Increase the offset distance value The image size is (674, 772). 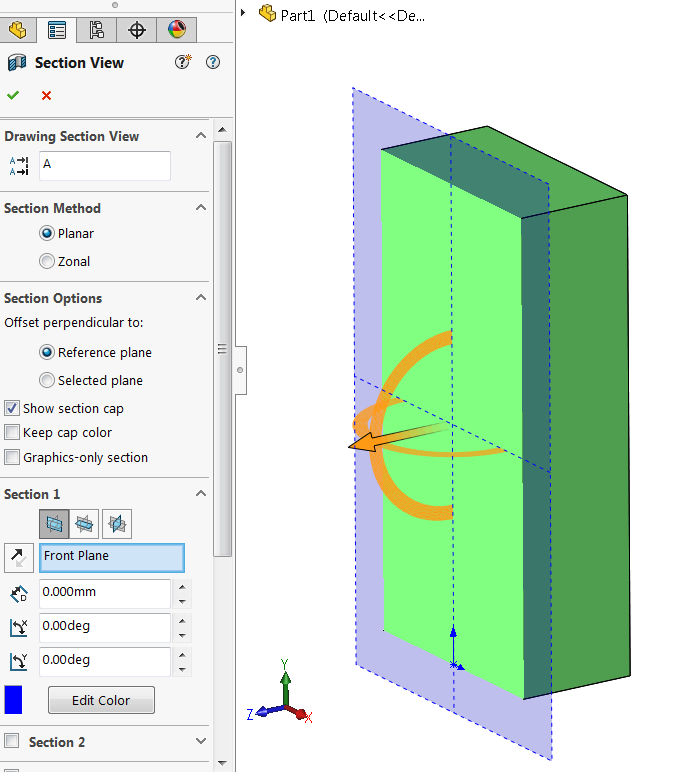click(183, 587)
